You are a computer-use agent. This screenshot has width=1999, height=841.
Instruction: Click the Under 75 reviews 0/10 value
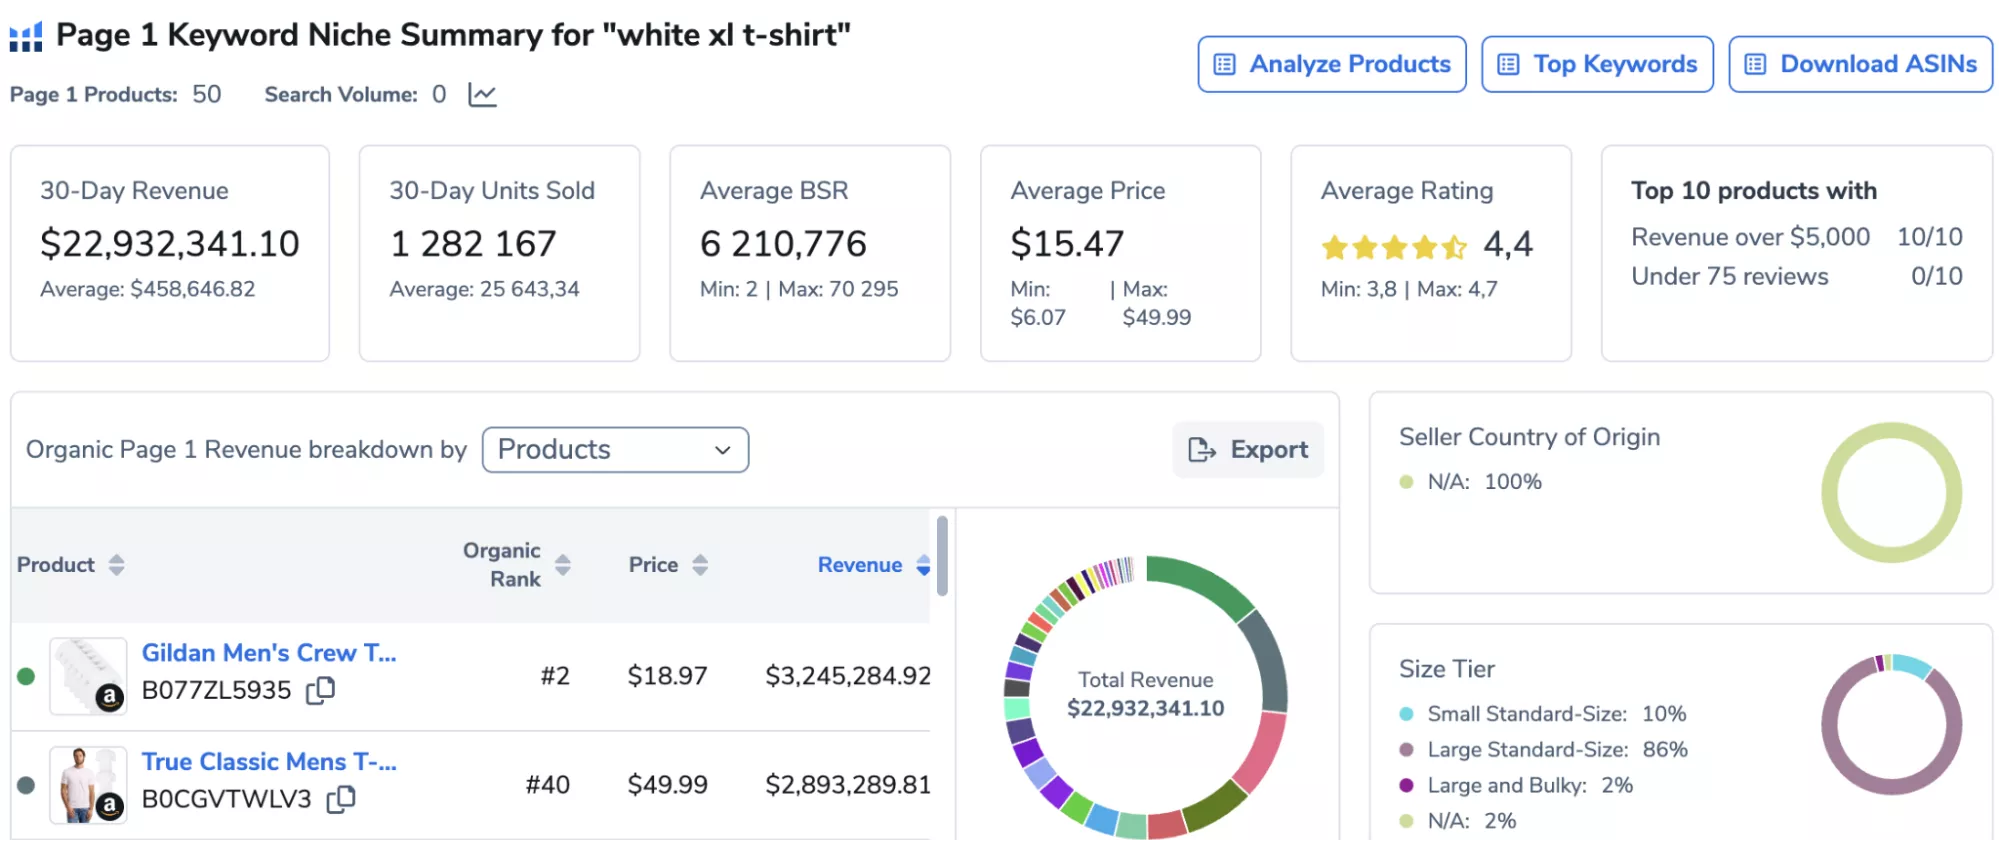(x=1937, y=276)
